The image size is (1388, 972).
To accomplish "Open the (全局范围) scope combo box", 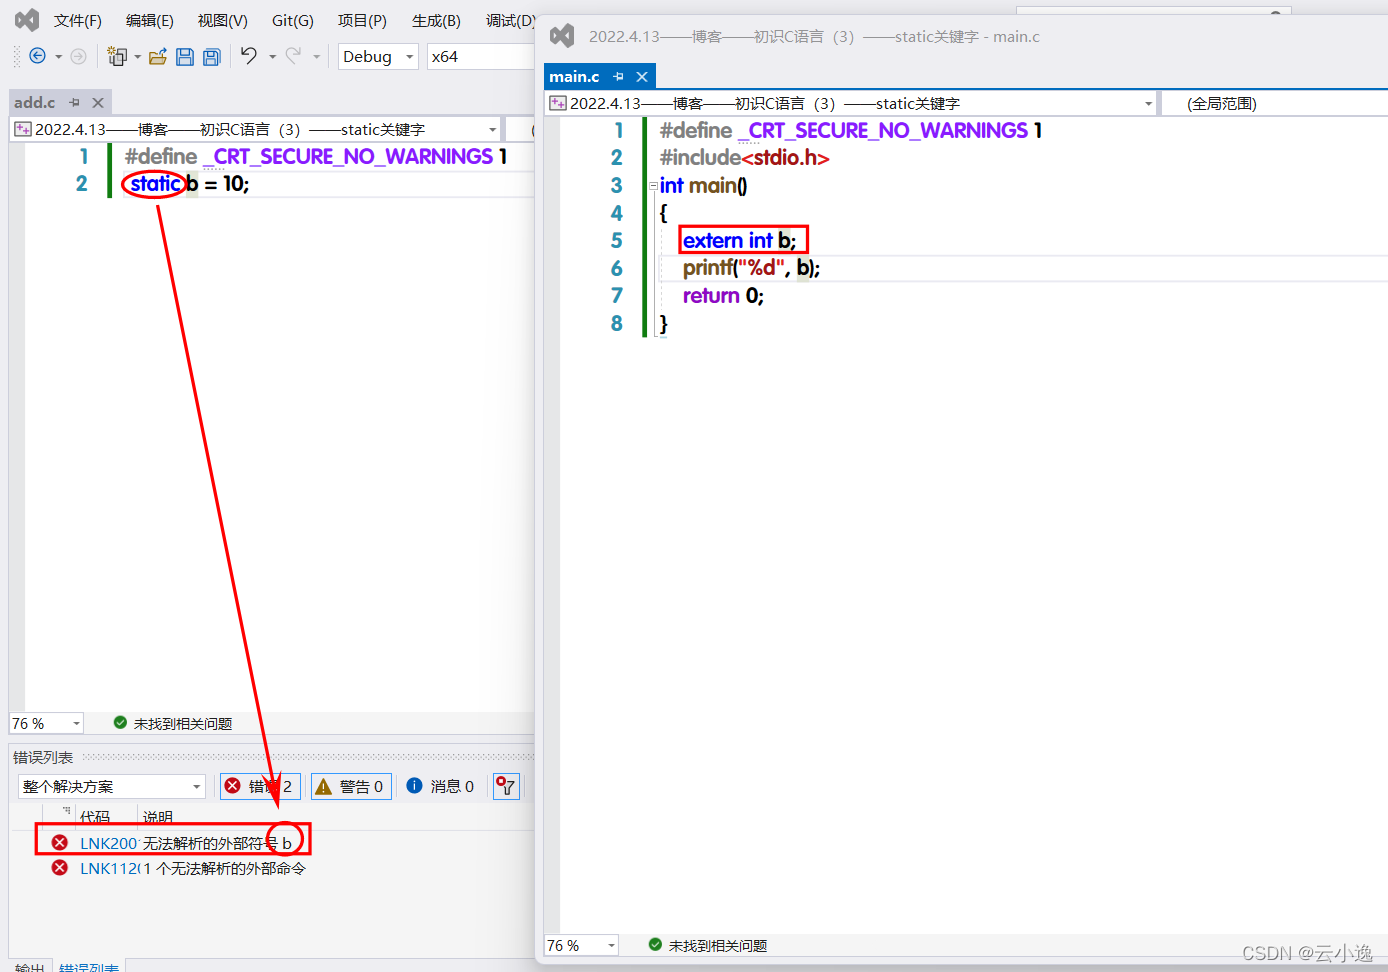I will tap(1275, 103).
